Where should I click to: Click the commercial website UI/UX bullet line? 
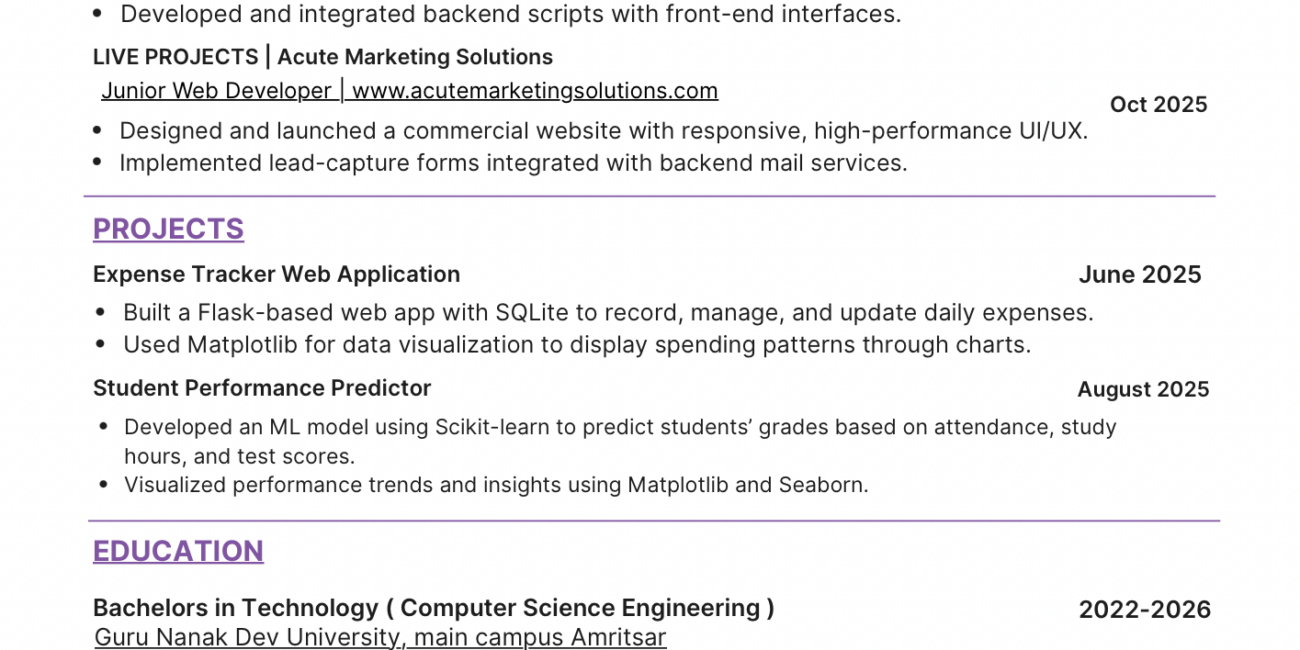point(603,131)
